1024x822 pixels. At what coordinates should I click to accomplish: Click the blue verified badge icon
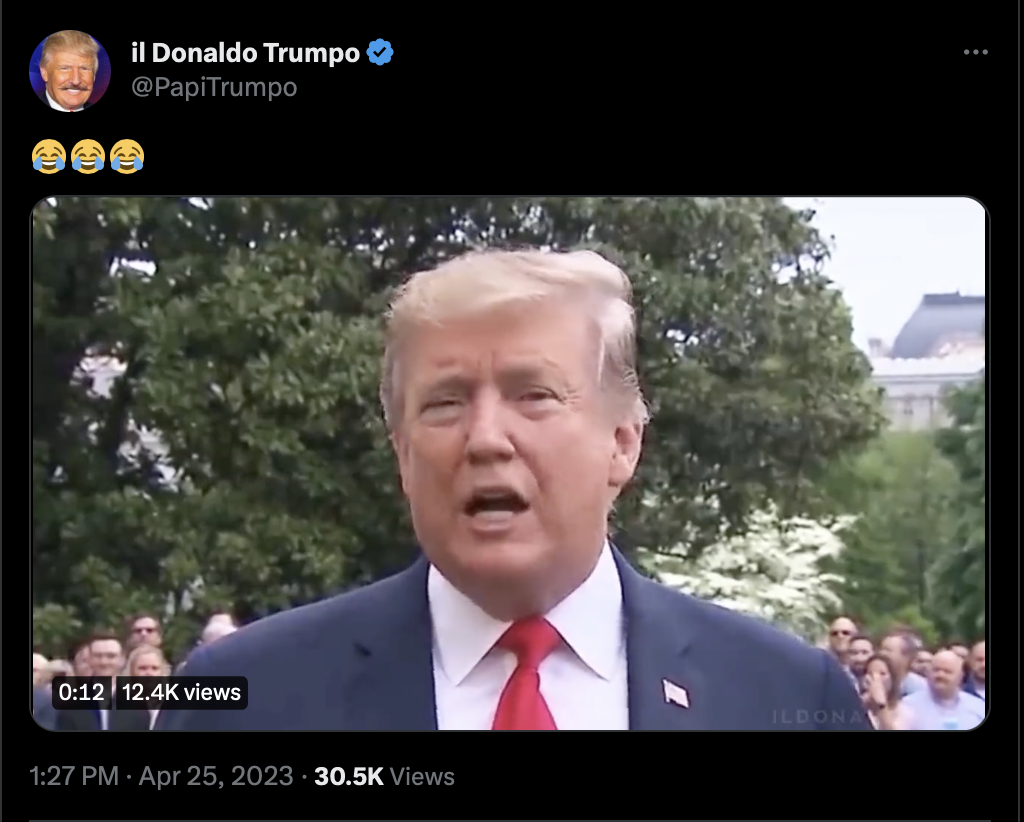tap(380, 52)
